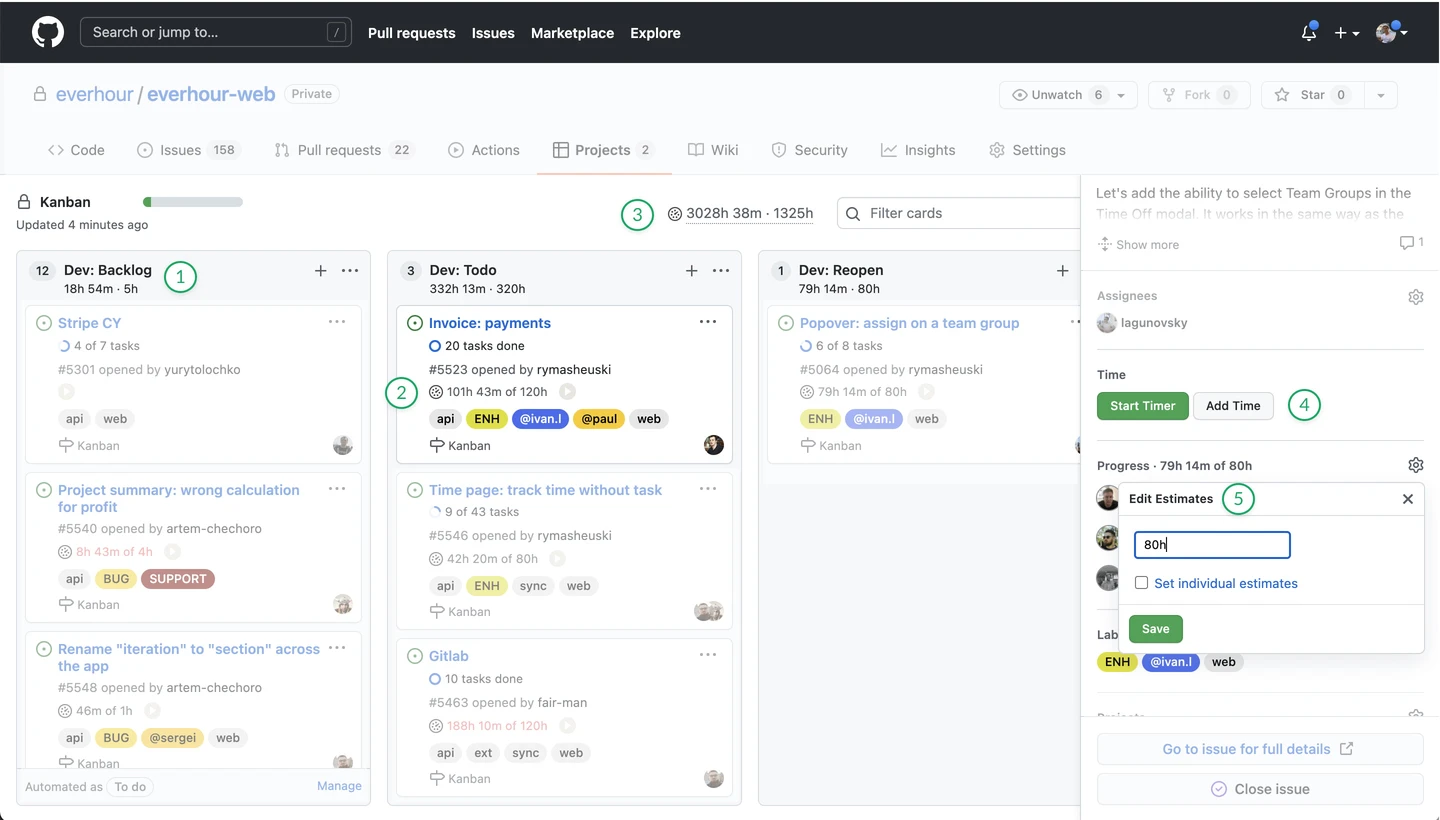Open the Dev: Todo column menu
This screenshot has width=1440, height=820.
[721, 271]
